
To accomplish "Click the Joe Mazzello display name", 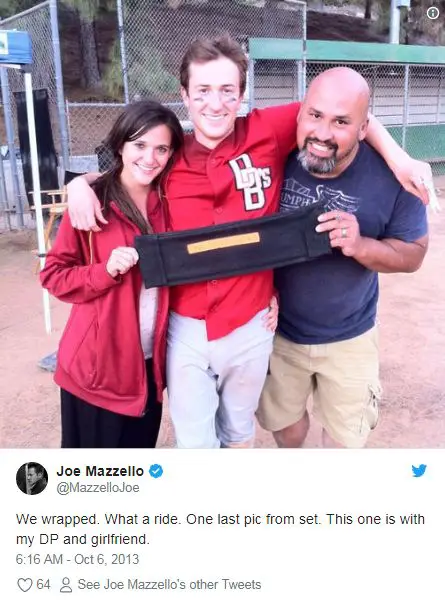I will pyautogui.click(x=100, y=471).
